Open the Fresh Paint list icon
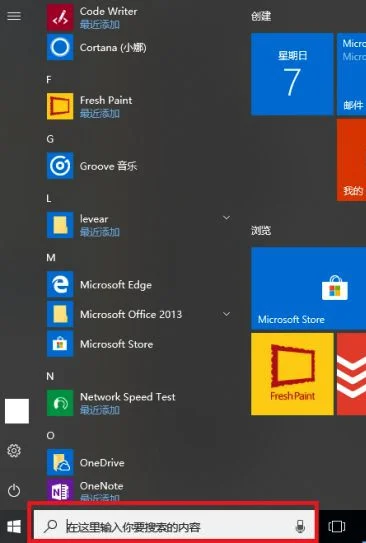 pos(60,106)
